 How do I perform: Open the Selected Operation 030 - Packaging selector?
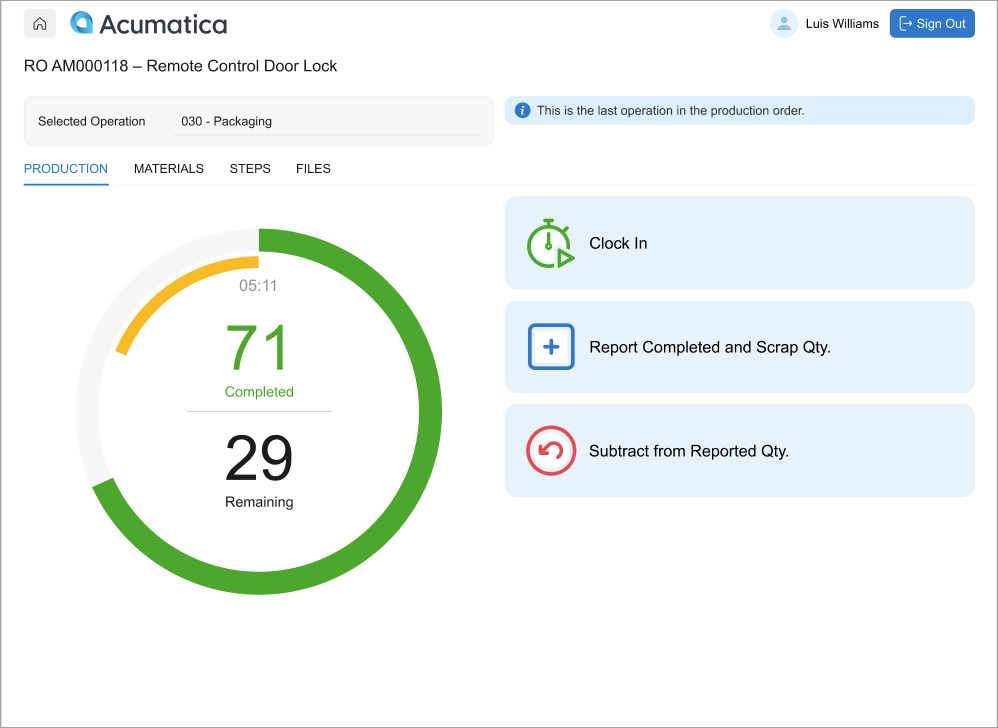[x=327, y=122]
